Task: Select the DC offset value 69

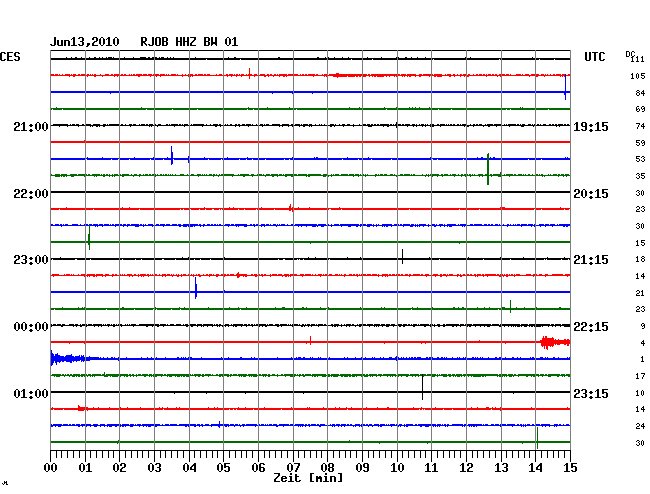Action: coord(640,109)
